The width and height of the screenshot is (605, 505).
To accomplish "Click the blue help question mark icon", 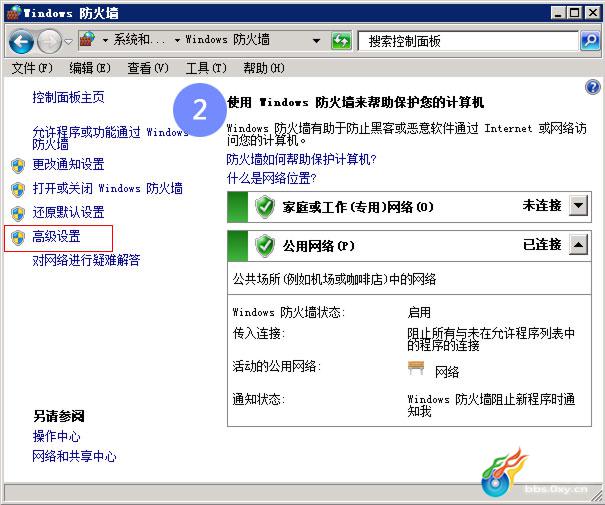I will coord(592,87).
